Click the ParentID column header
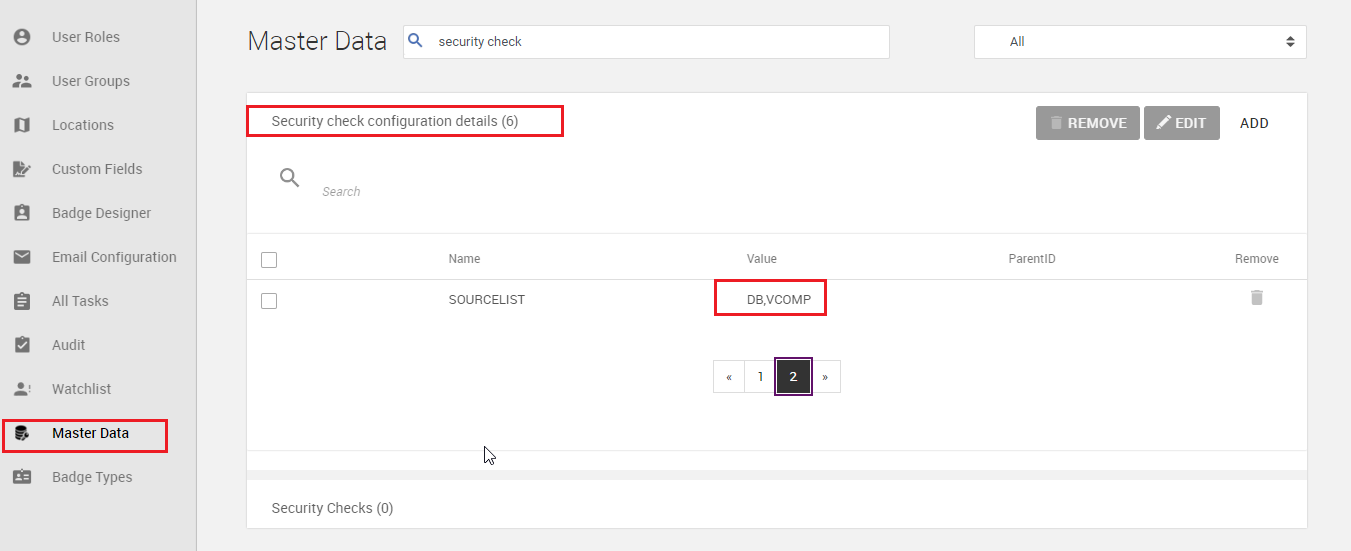Viewport: 1351px width, 551px height. tap(1032, 259)
